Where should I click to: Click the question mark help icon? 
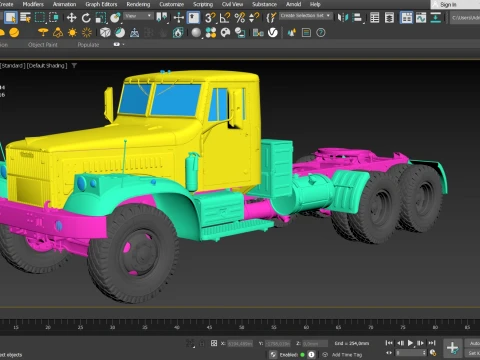point(321,33)
